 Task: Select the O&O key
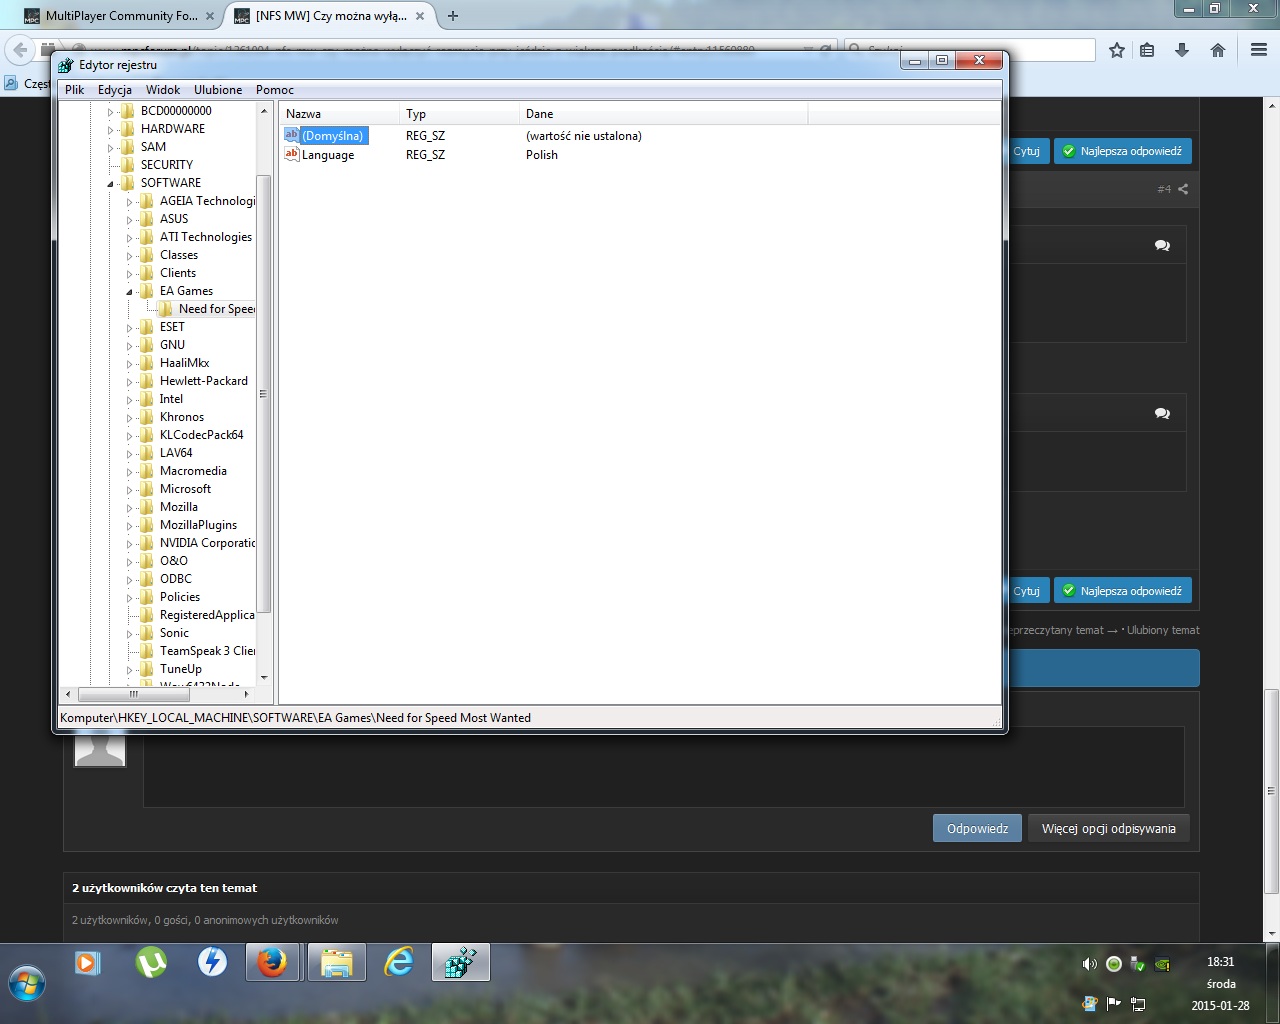174,561
